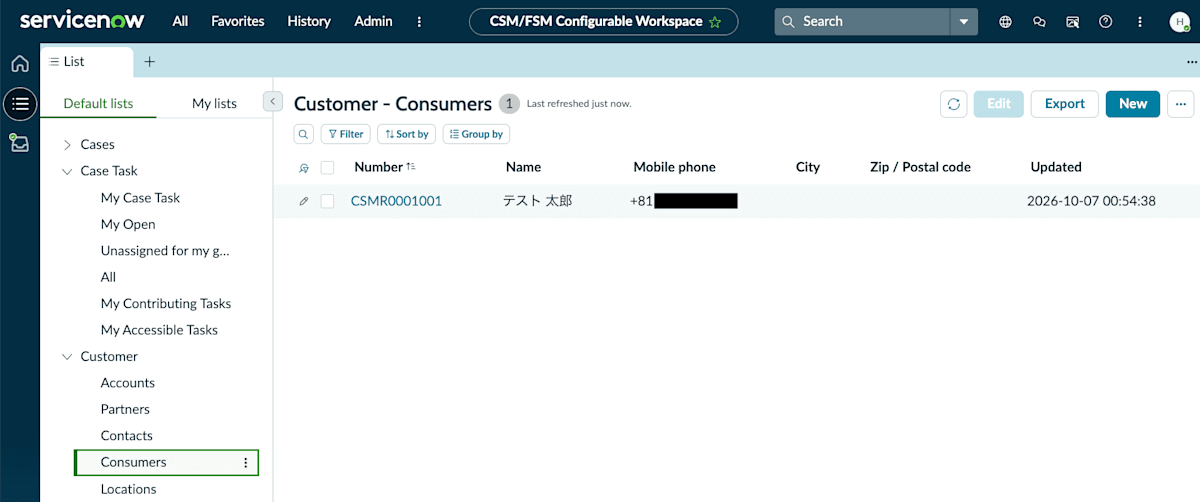Select the List workspace tab
The image size is (1200, 502).
pos(87,61)
